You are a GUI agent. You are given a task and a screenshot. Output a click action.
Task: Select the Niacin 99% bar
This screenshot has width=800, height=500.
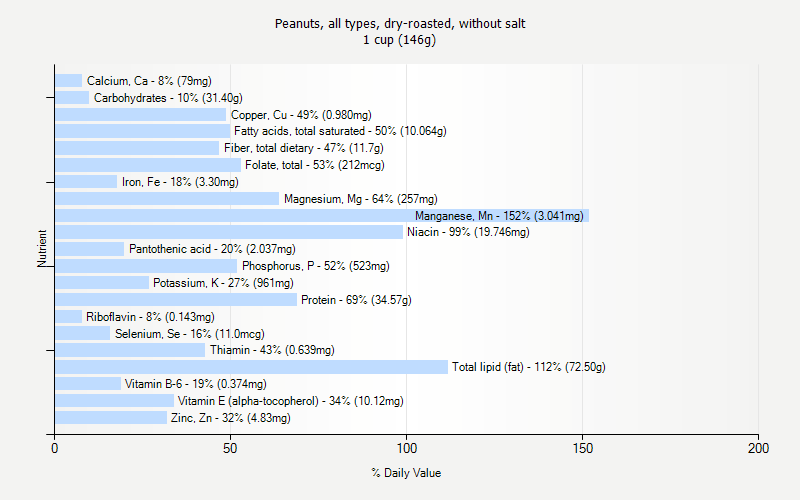point(229,232)
